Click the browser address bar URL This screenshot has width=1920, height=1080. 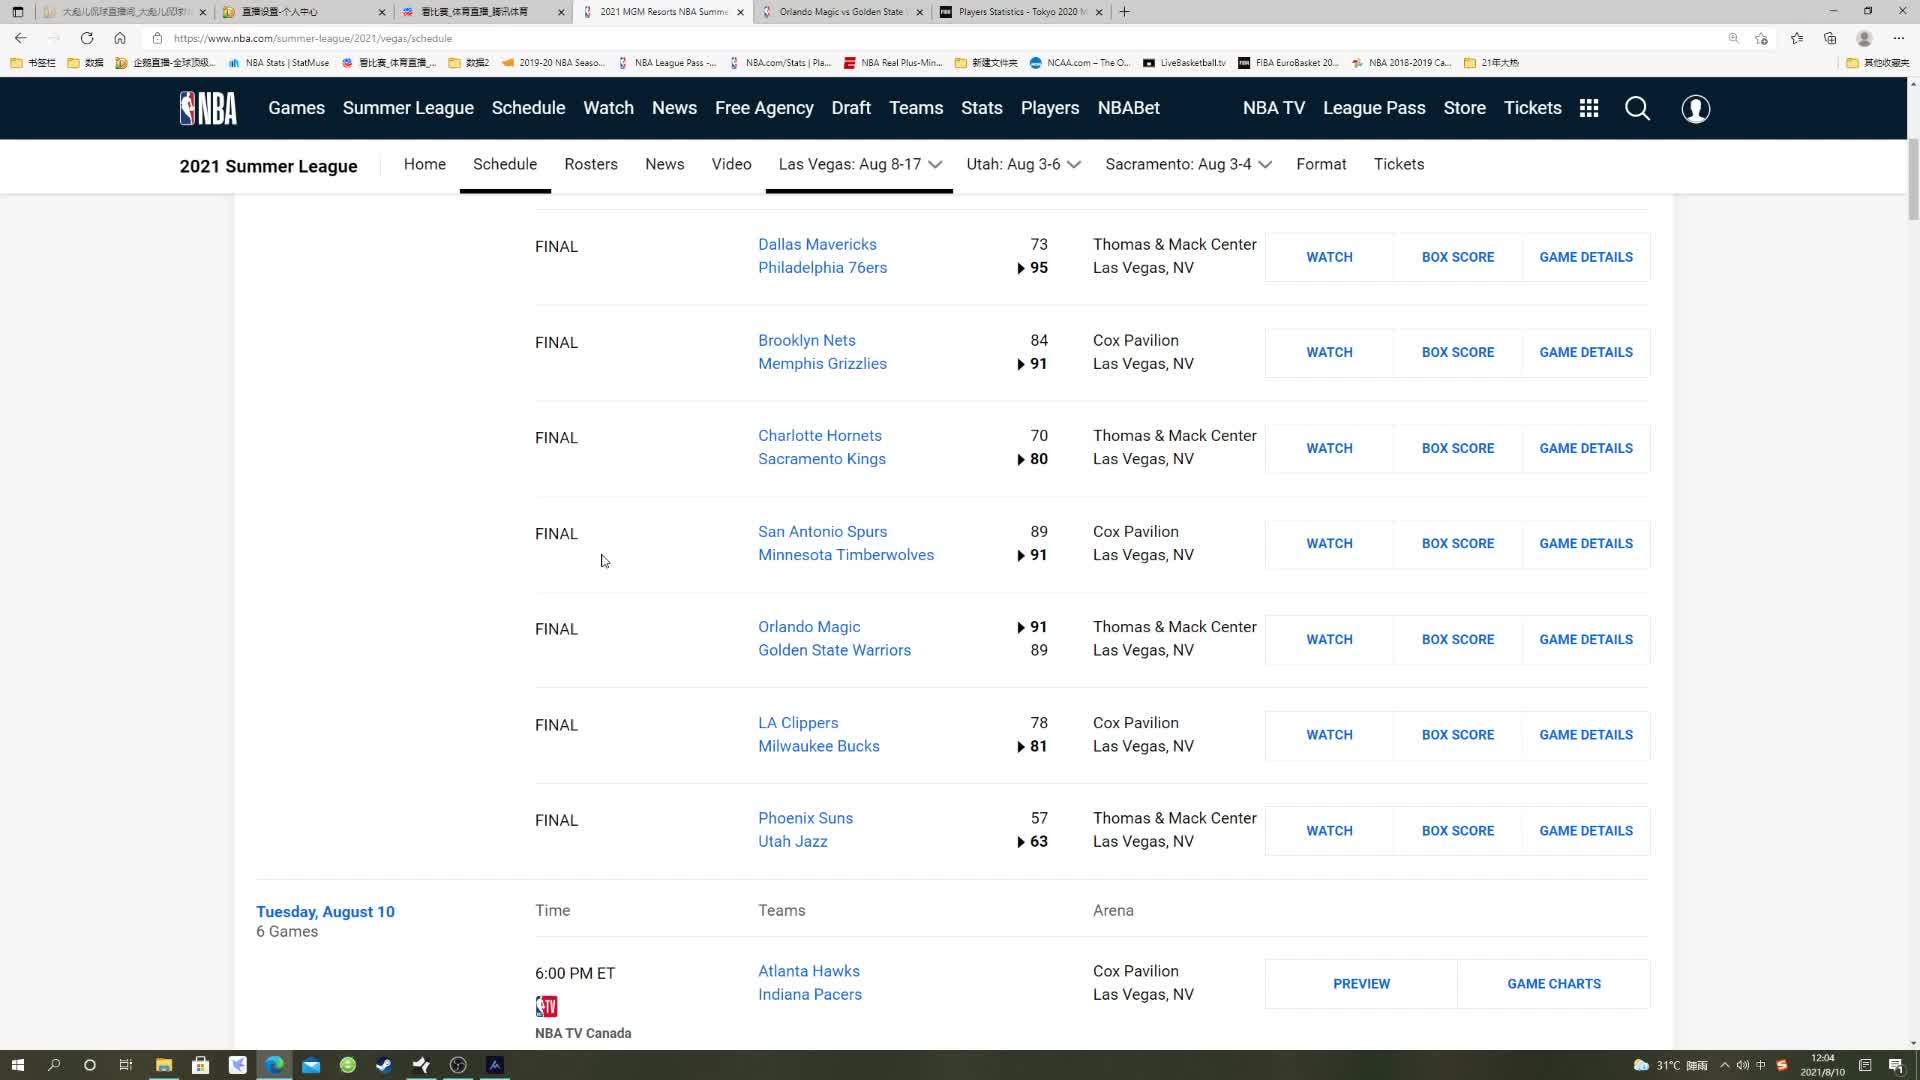click(312, 38)
